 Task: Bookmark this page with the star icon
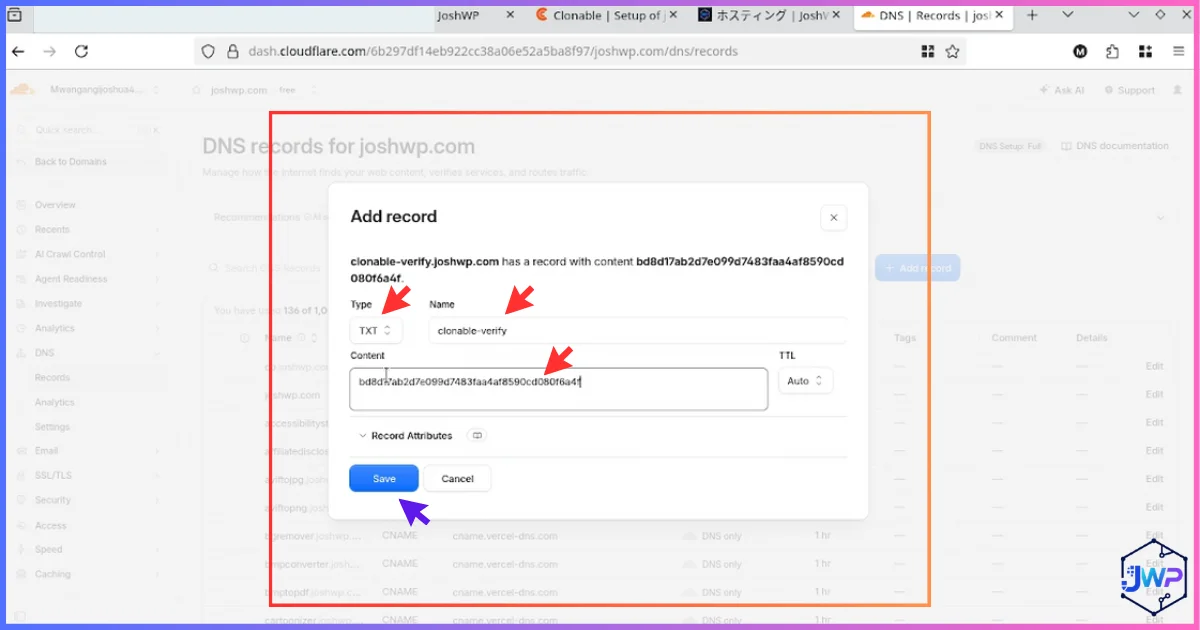point(953,51)
